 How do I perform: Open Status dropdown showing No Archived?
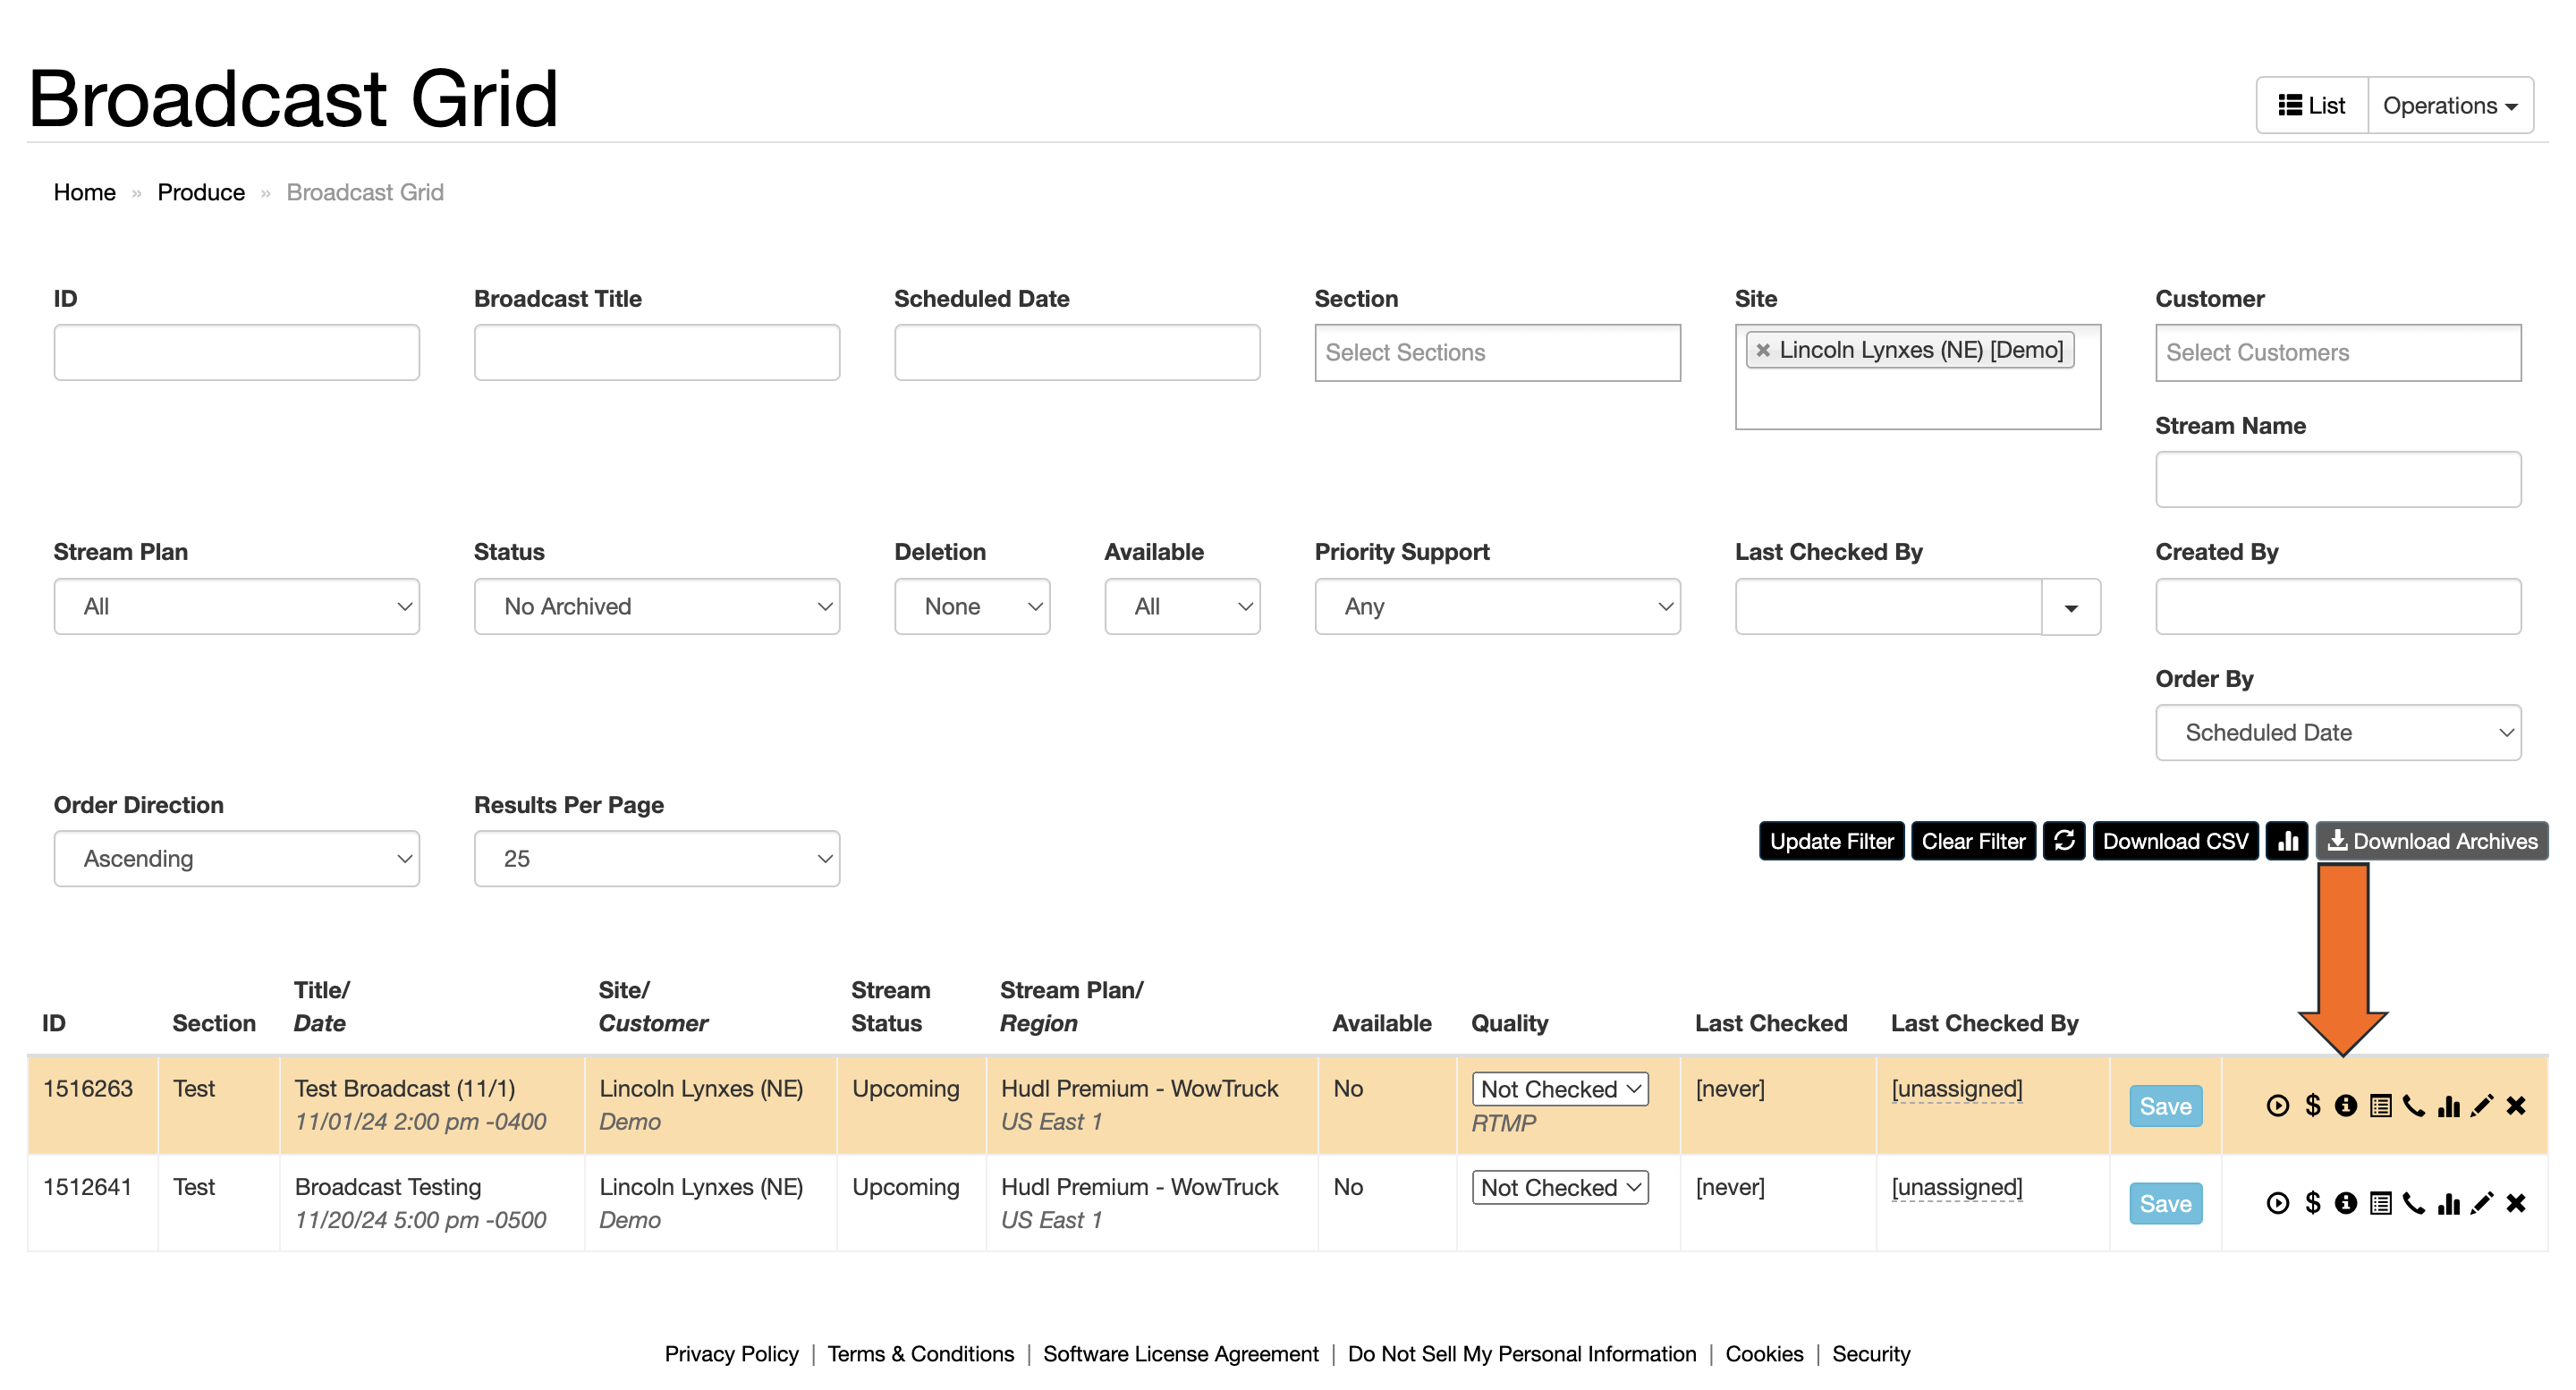click(657, 606)
